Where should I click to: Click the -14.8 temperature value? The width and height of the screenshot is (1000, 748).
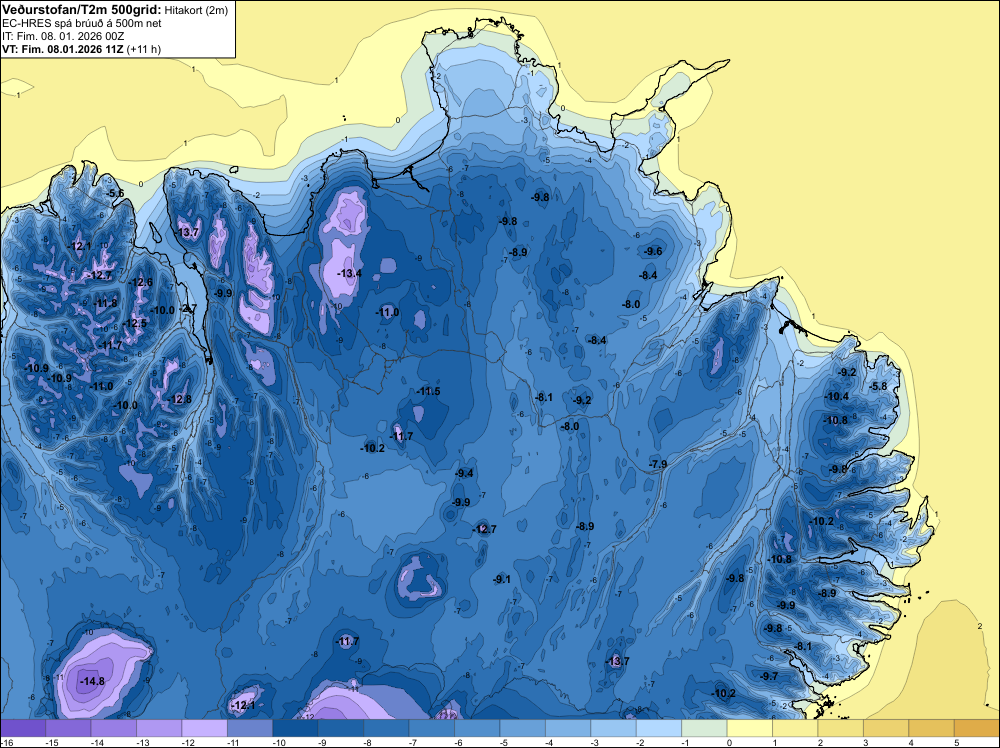[92, 681]
